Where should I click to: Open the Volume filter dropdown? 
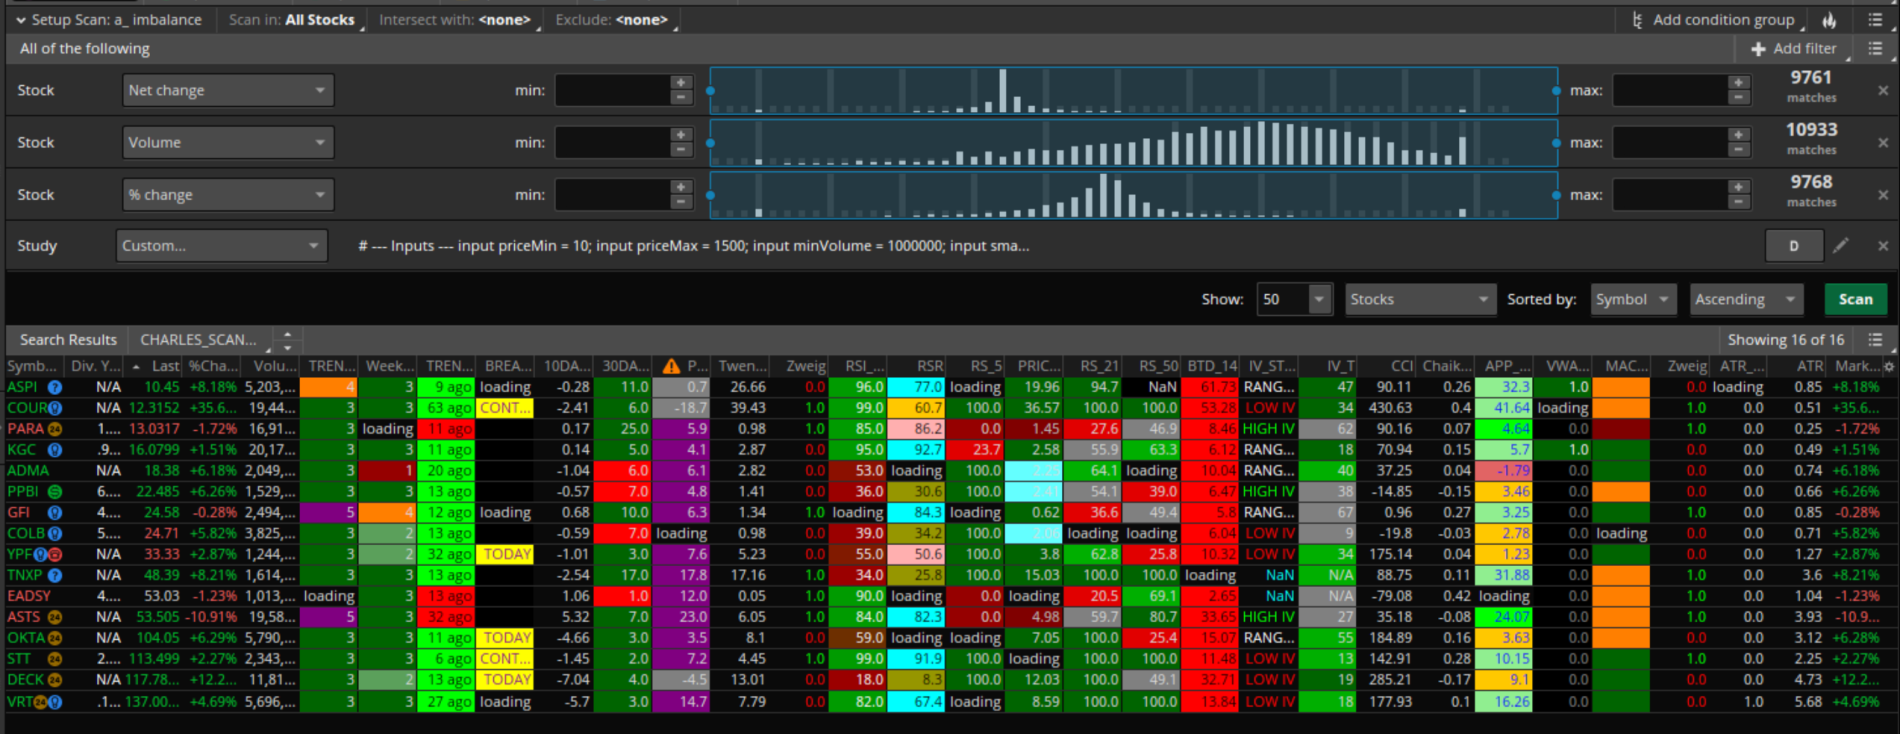pyautogui.click(x=228, y=142)
